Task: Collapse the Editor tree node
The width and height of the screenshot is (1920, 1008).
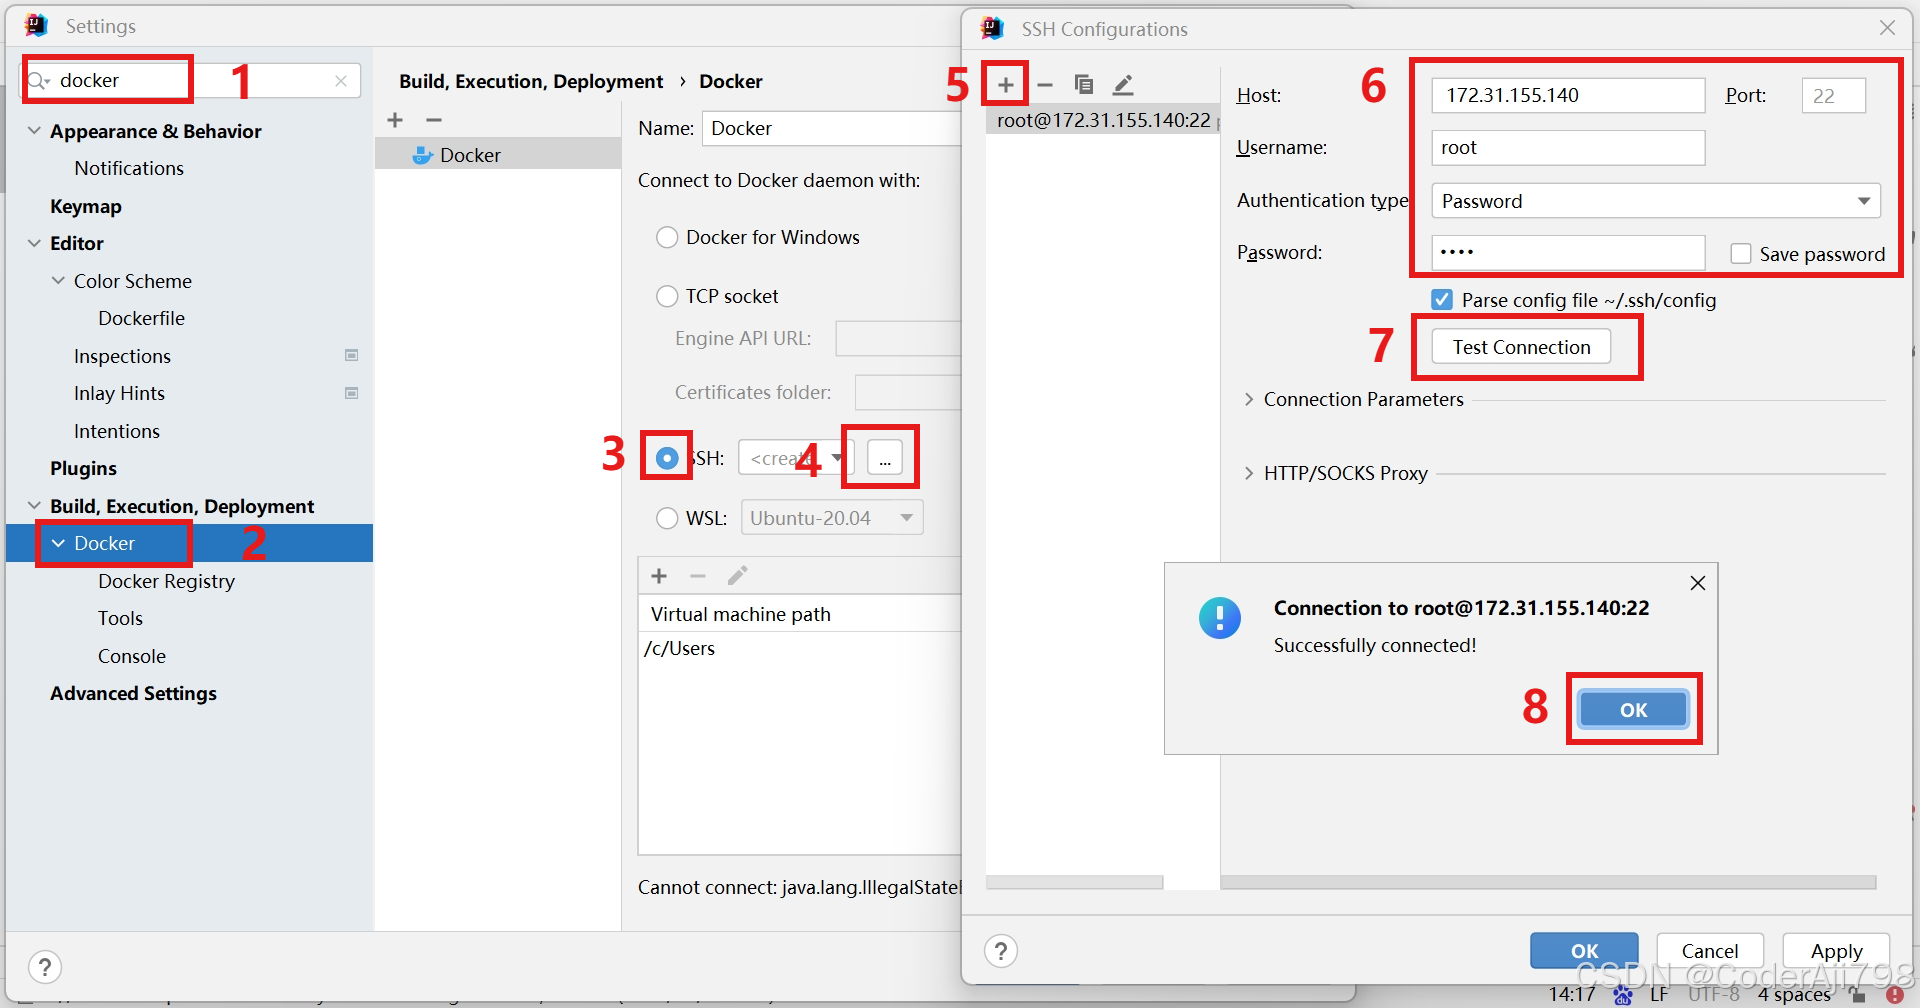Action: point(35,243)
